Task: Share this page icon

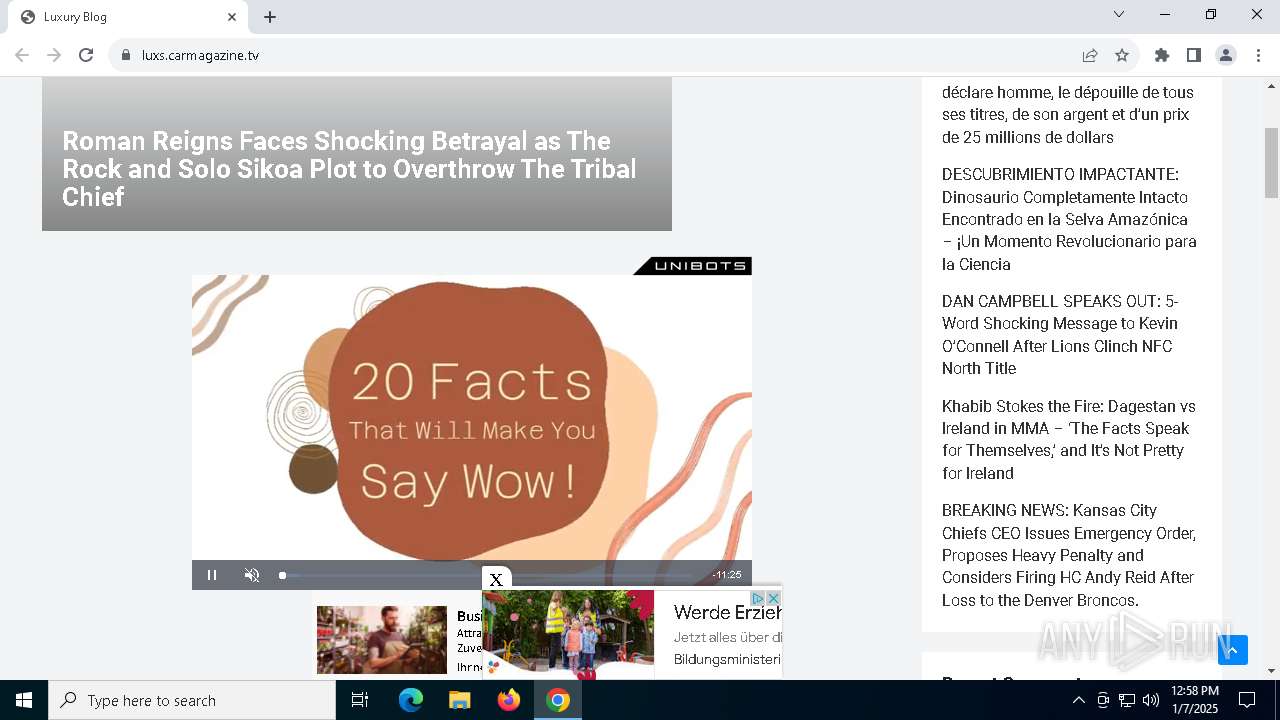Action: coord(1090,55)
